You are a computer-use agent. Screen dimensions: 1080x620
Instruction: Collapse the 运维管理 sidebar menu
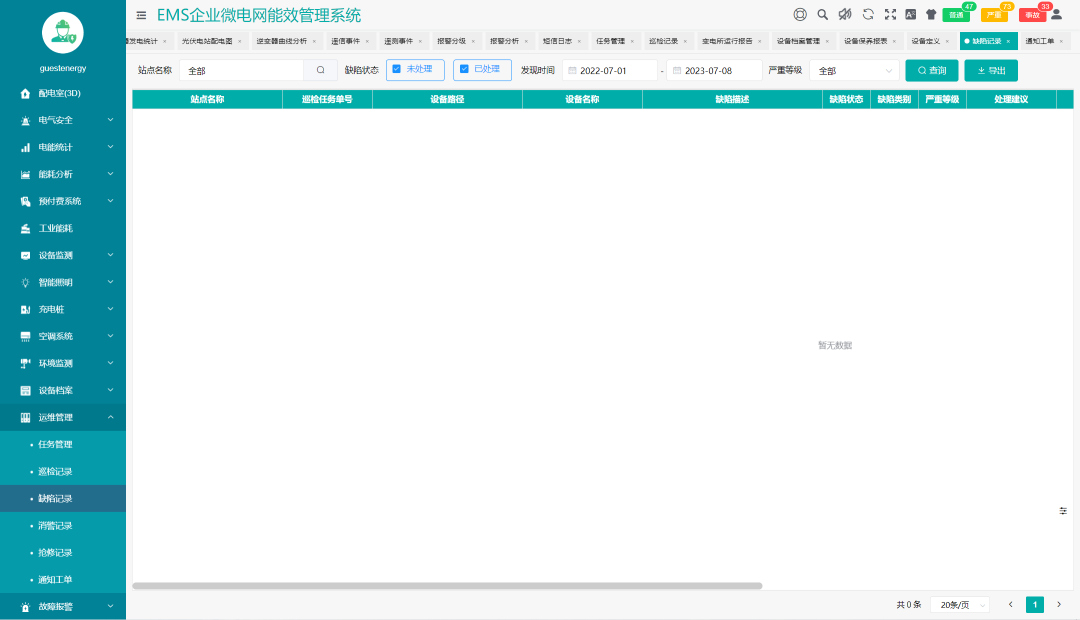pyautogui.click(x=63, y=417)
